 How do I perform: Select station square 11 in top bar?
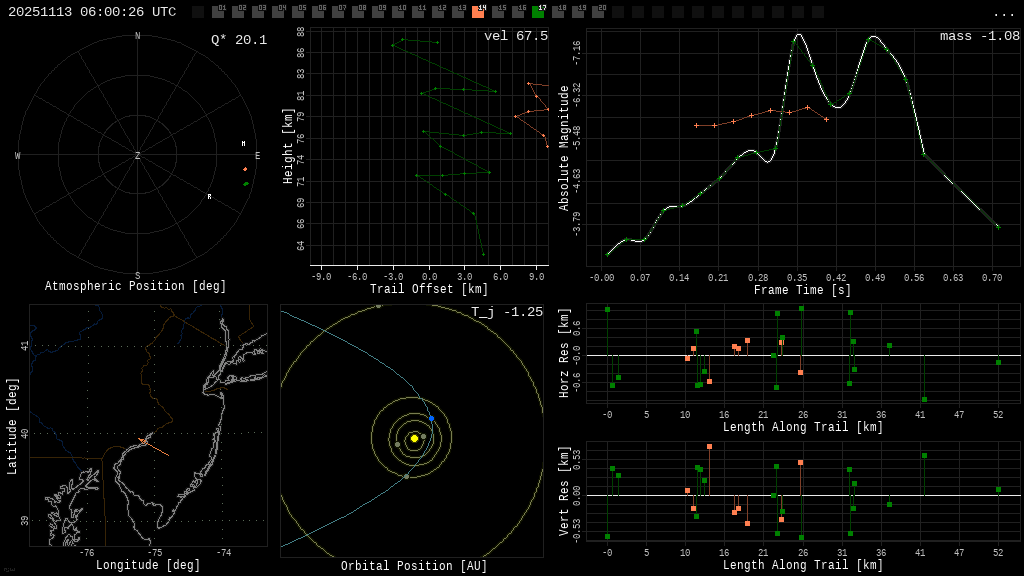coord(419,12)
